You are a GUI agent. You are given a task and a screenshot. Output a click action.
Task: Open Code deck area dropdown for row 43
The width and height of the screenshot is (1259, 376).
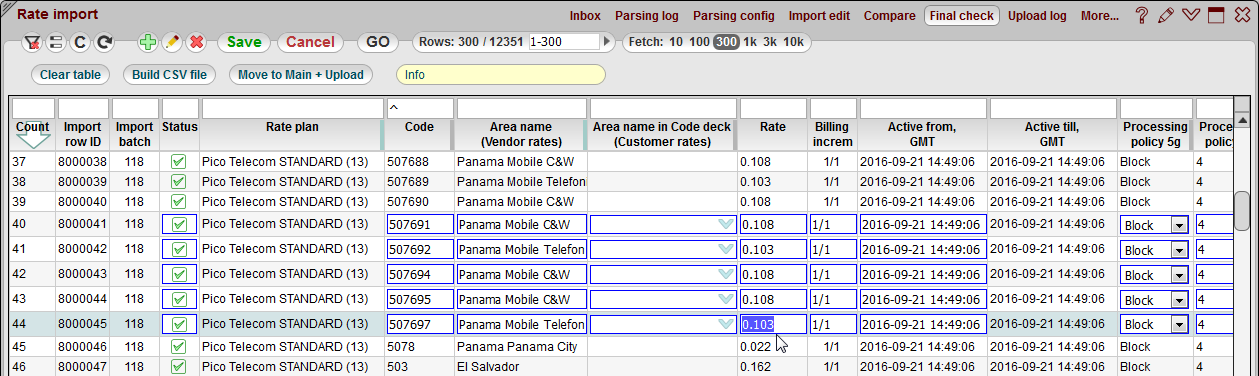click(x=726, y=299)
